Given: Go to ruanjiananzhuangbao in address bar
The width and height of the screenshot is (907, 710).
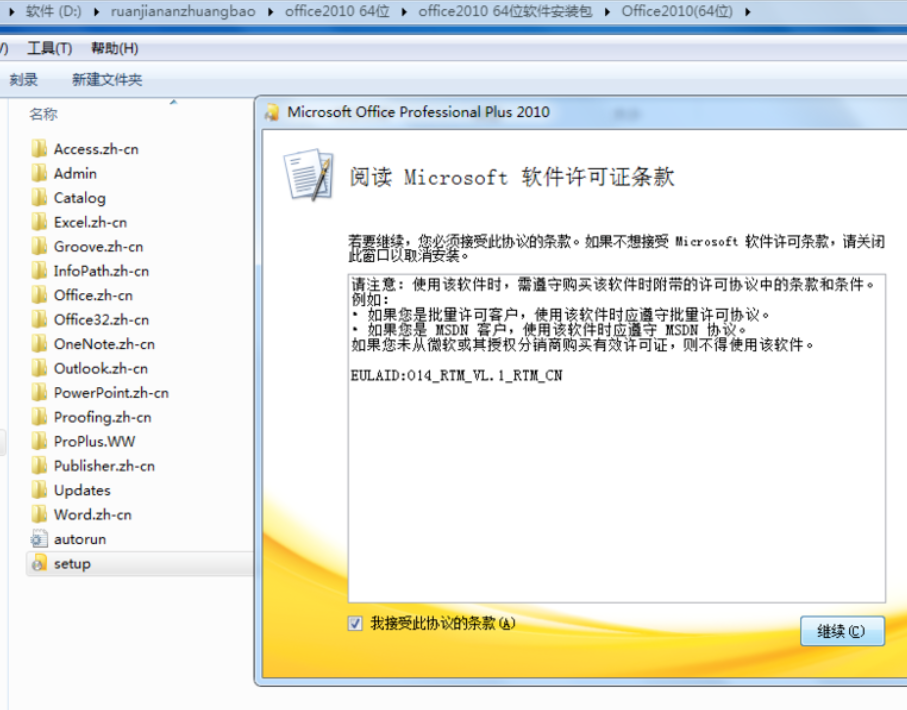Looking at the screenshot, I should coord(183,12).
